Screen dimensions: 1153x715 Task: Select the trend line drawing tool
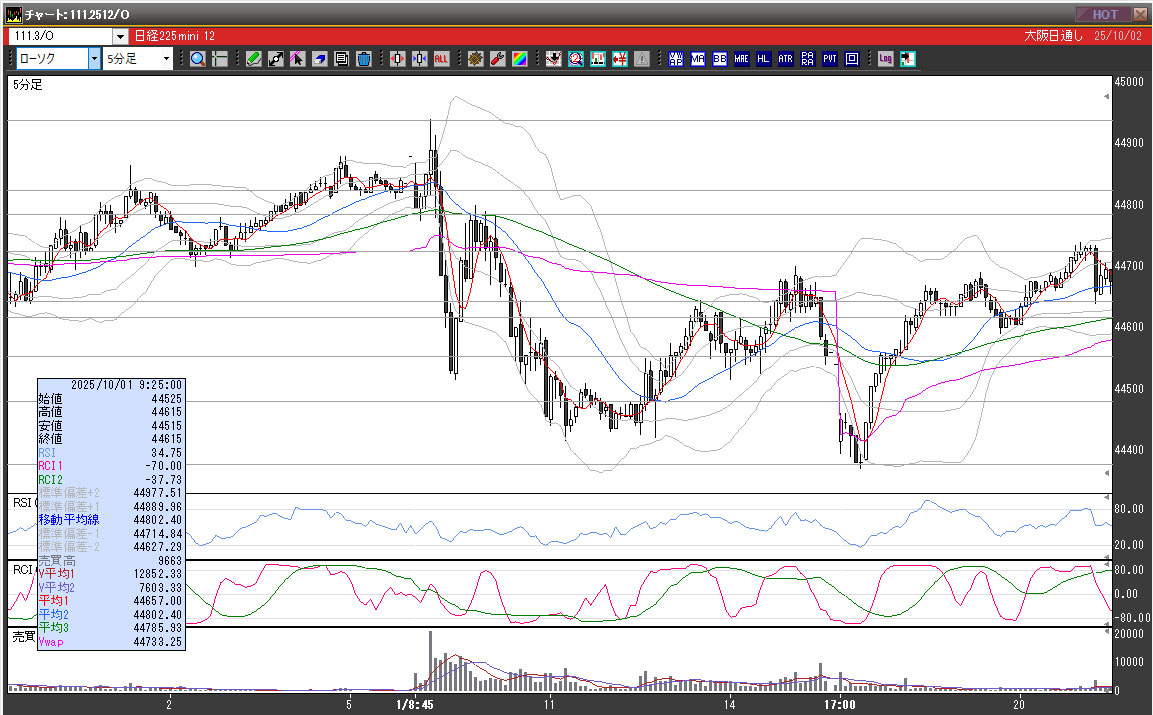(x=276, y=59)
